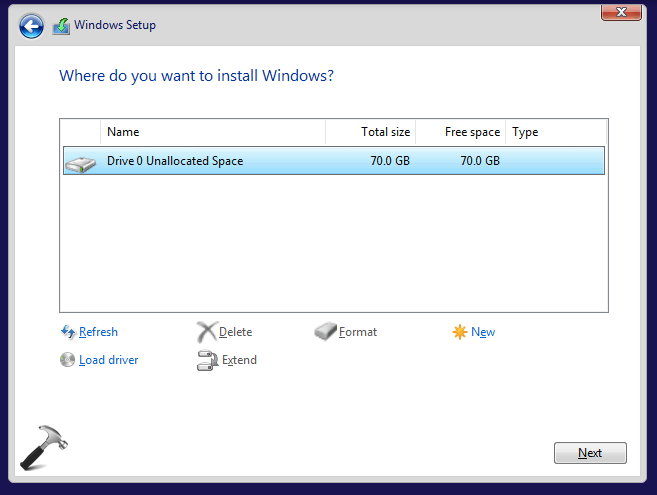This screenshot has height=495, width=657.
Task: Click the Delete X icon
Action: coord(206,332)
